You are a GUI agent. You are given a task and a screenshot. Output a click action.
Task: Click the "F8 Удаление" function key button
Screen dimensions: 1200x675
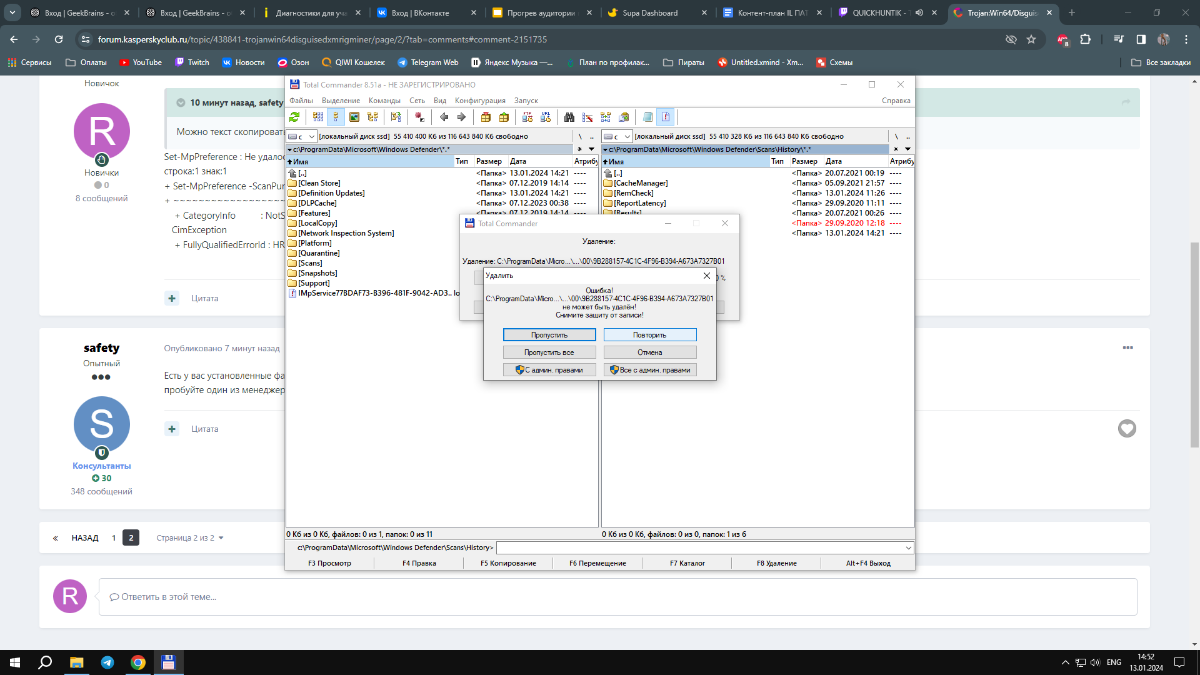click(x=776, y=563)
